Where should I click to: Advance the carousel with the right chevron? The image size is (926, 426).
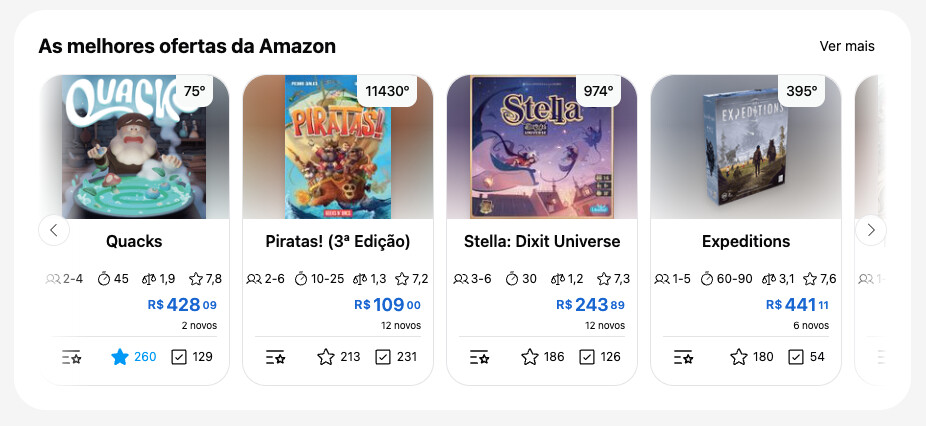pos(870,230)
